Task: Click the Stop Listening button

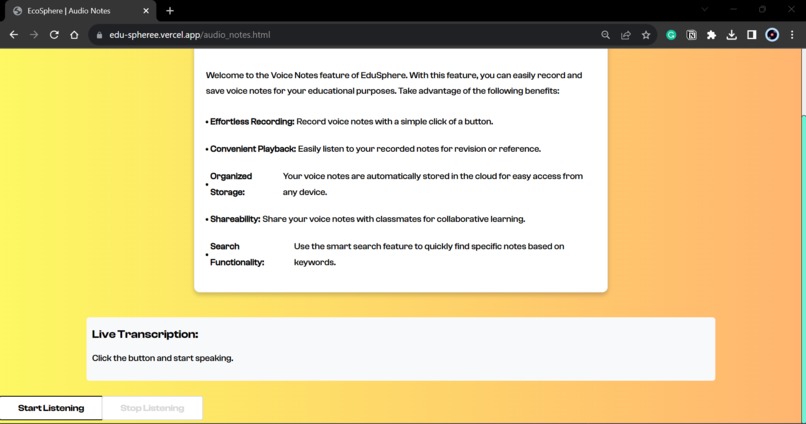Action: 152,408
